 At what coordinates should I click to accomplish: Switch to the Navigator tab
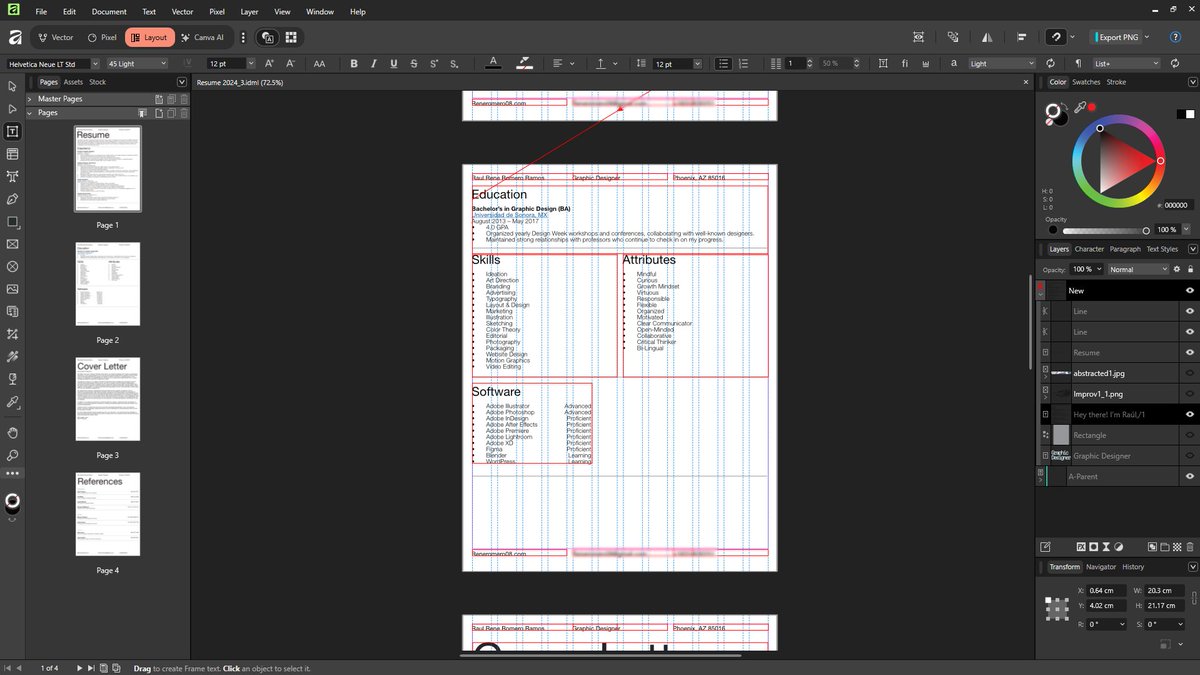(1101, 567)
